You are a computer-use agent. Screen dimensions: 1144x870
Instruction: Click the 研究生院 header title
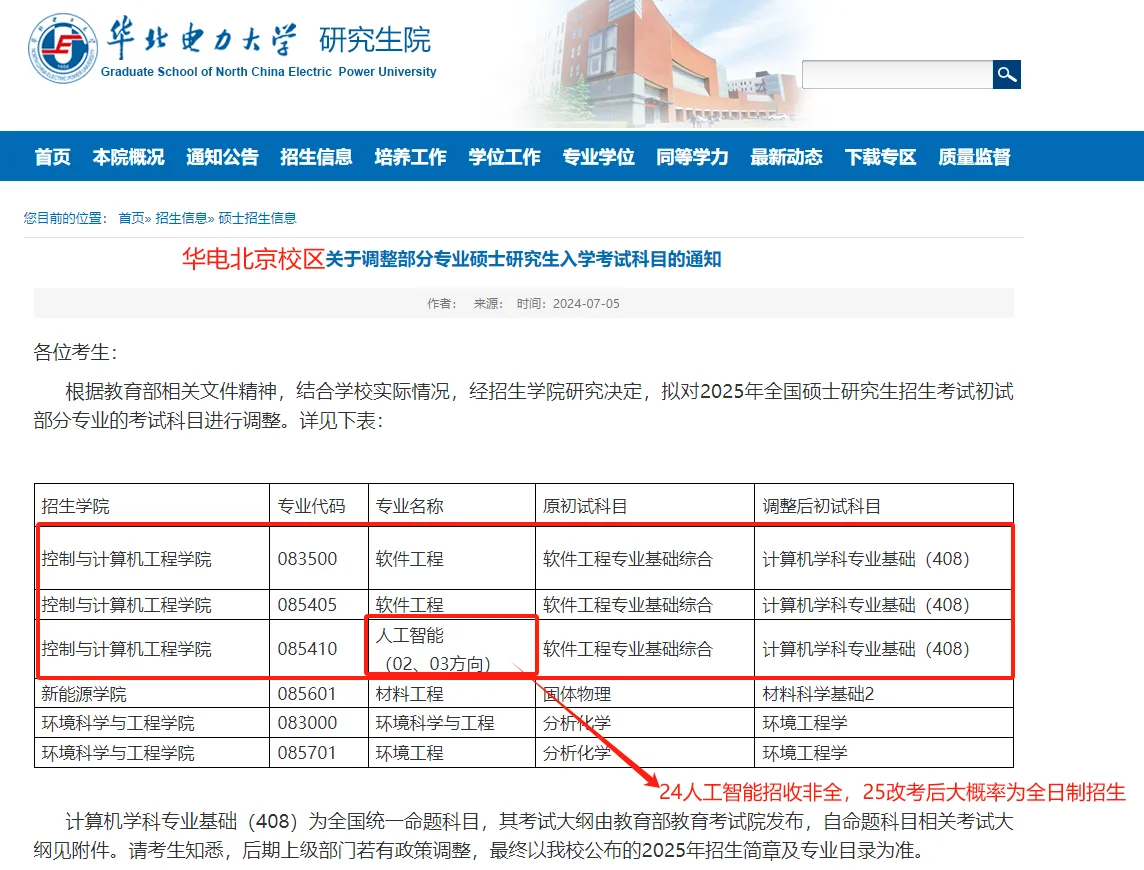coord(375,40)
